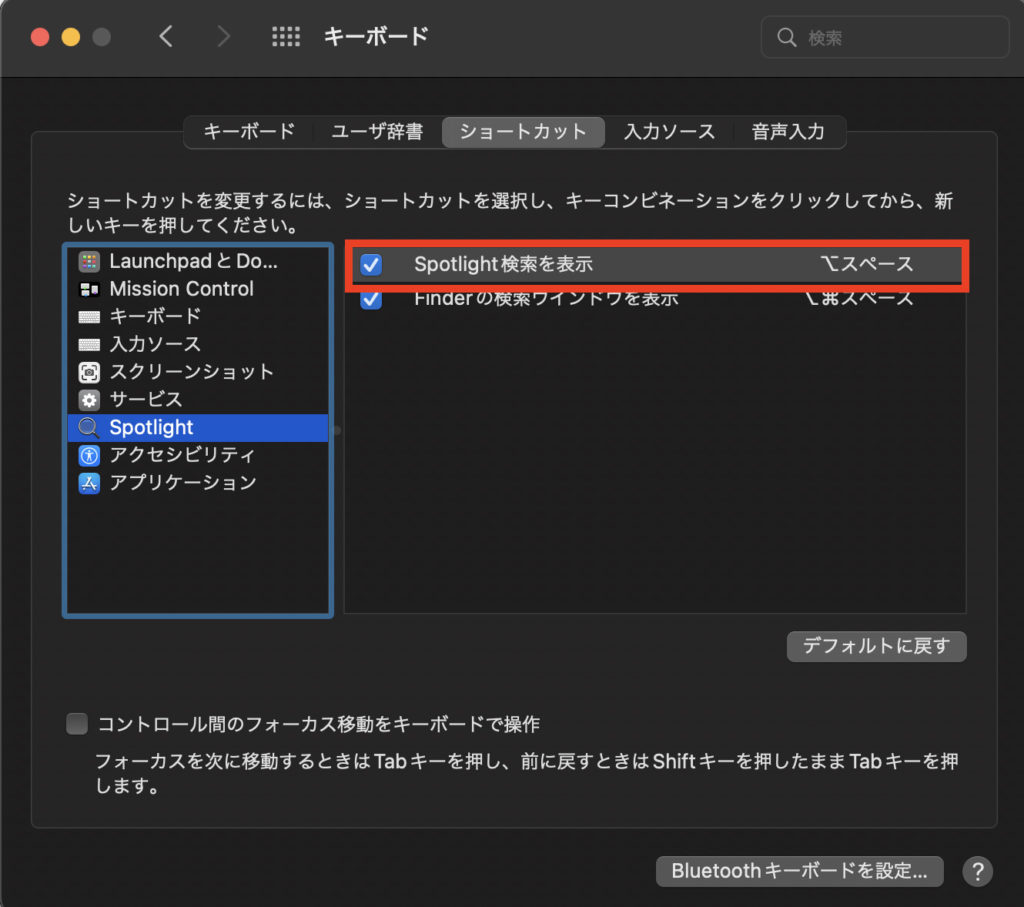Select サービス category row
The image size is (1024, 907).
pos(198,400)
